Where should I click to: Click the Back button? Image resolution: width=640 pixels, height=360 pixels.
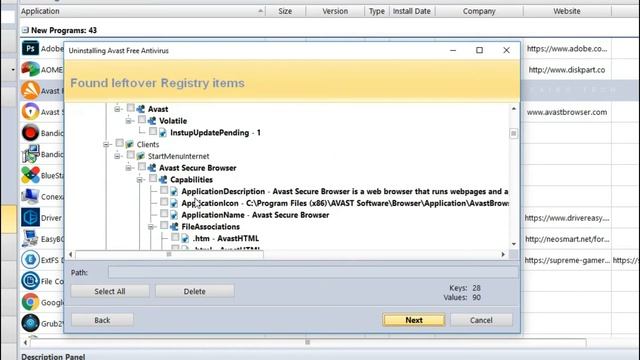click(x=102, y=320)
